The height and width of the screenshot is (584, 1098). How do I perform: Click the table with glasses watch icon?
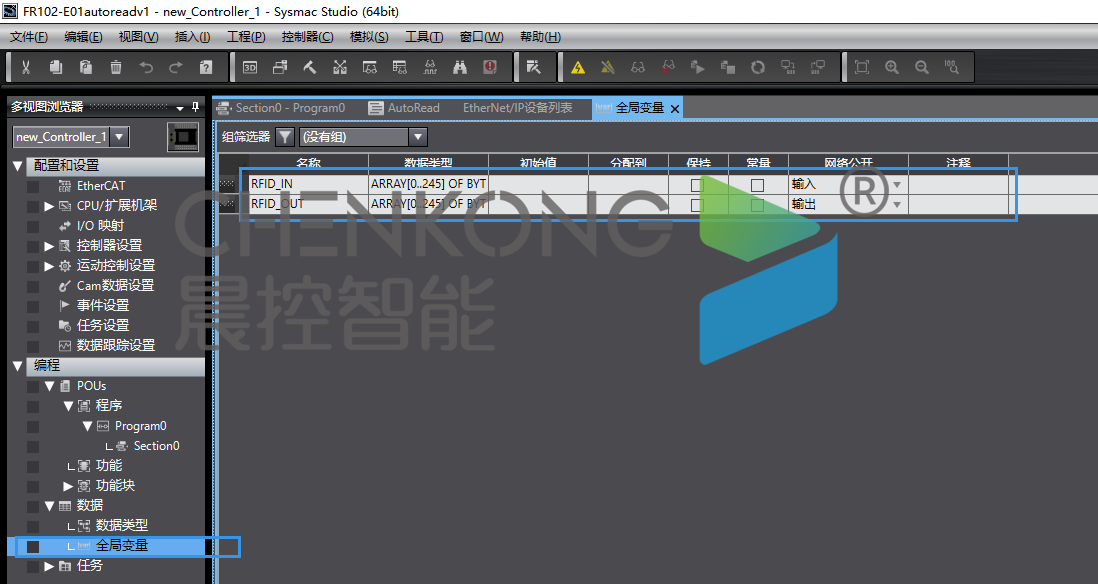(x=400, y=67)
